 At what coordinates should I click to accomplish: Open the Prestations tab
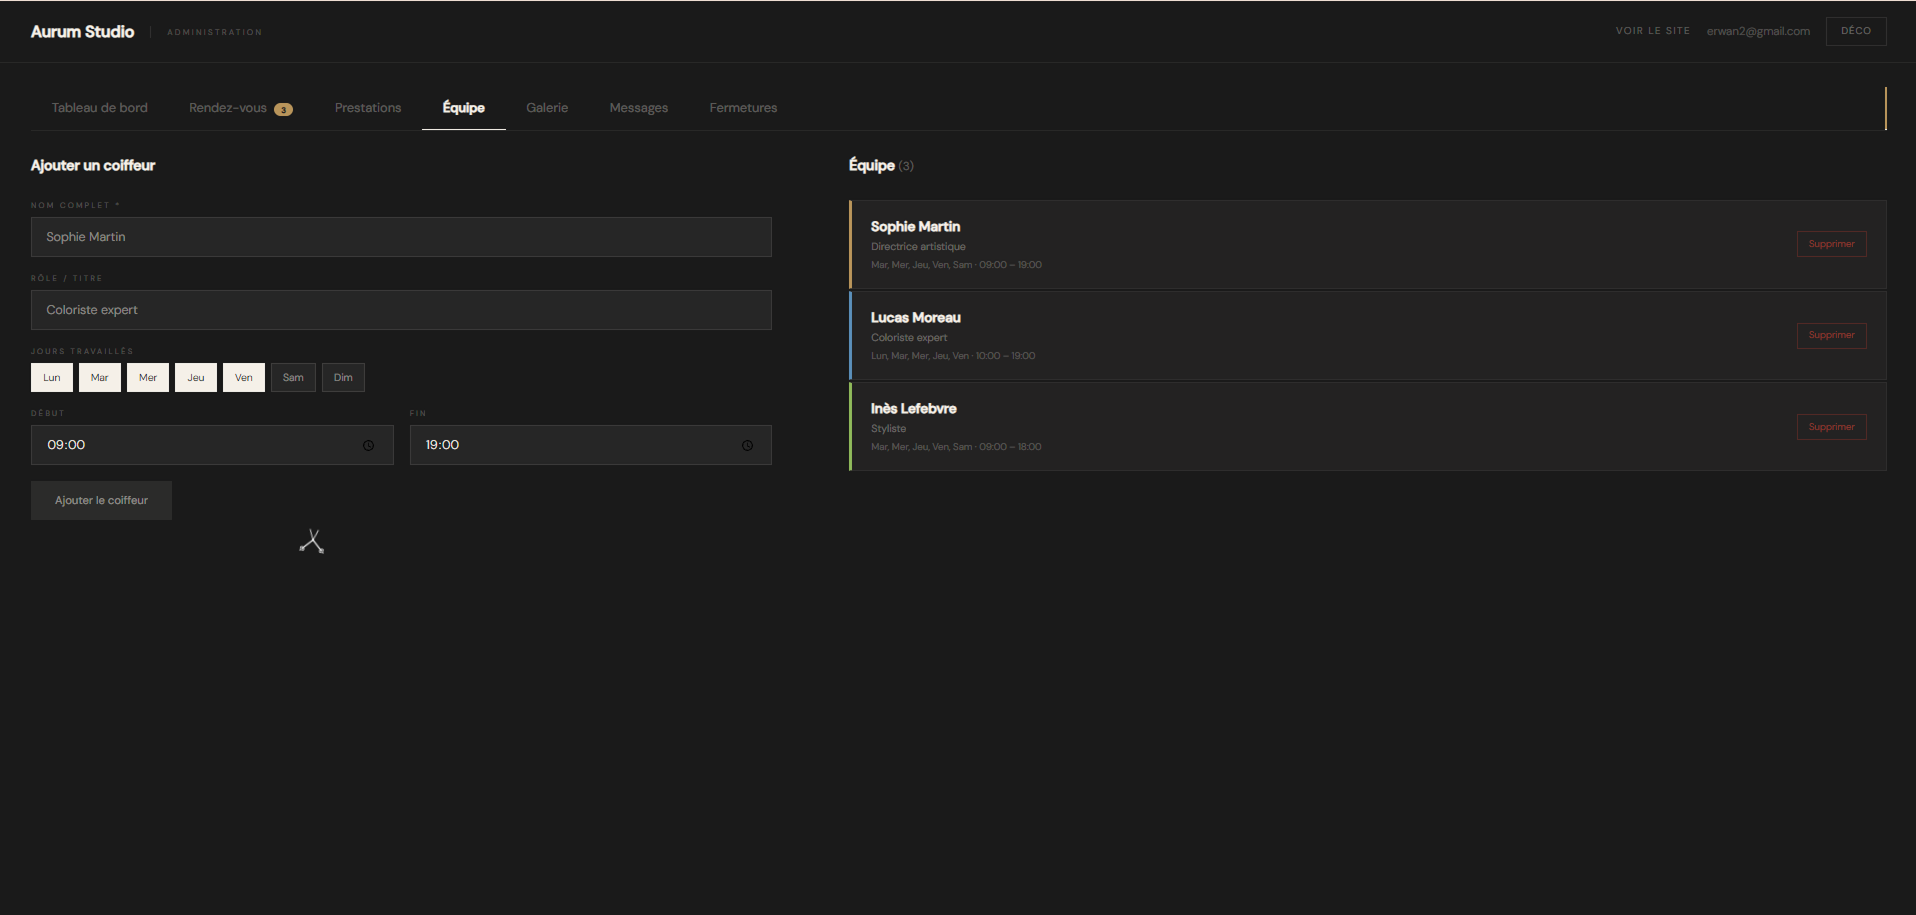point(368,108)
